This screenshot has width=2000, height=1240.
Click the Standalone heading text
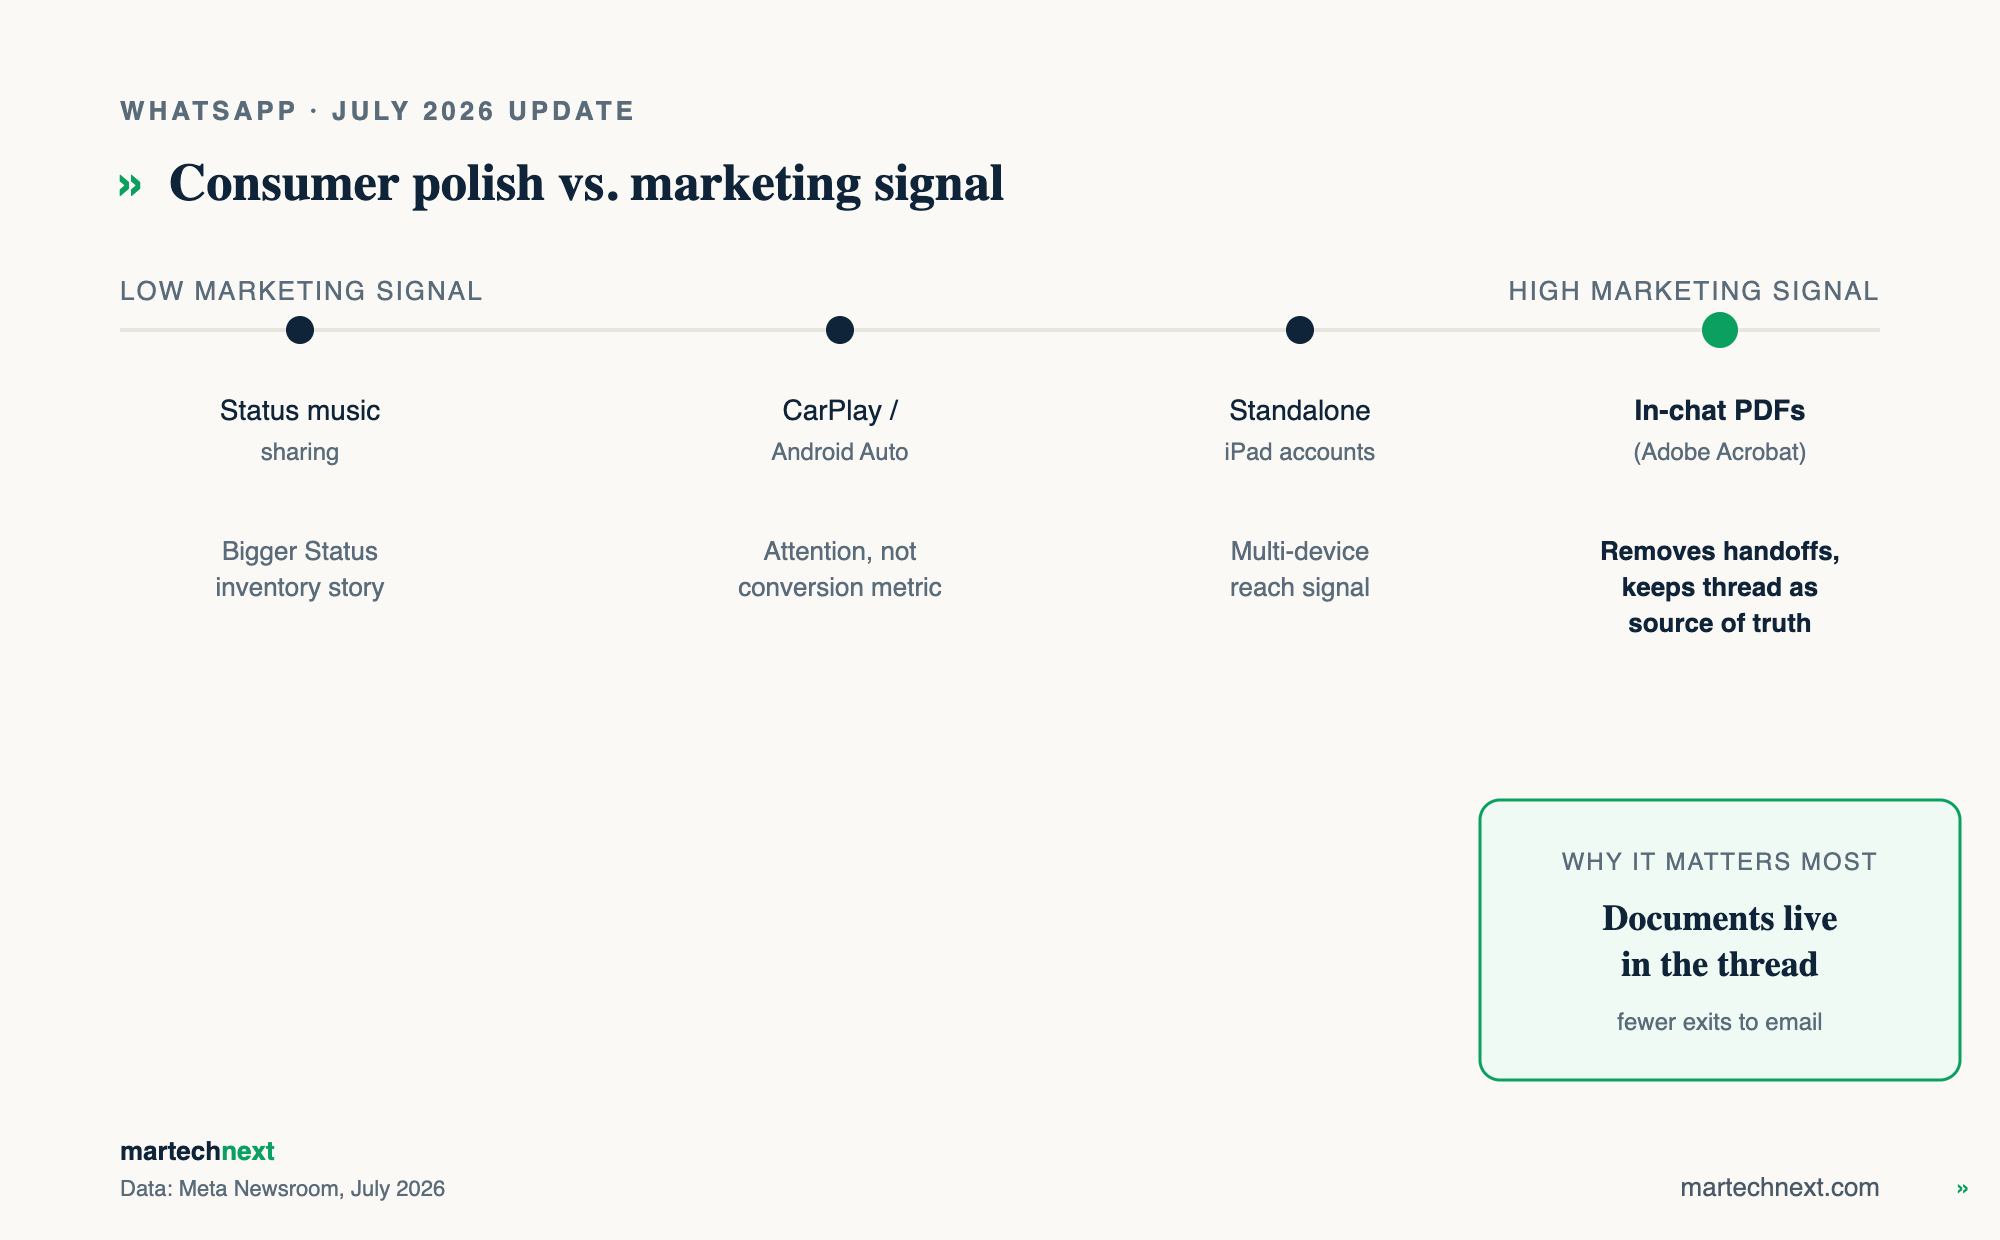pyautogui.click(x=1300, y=410)
